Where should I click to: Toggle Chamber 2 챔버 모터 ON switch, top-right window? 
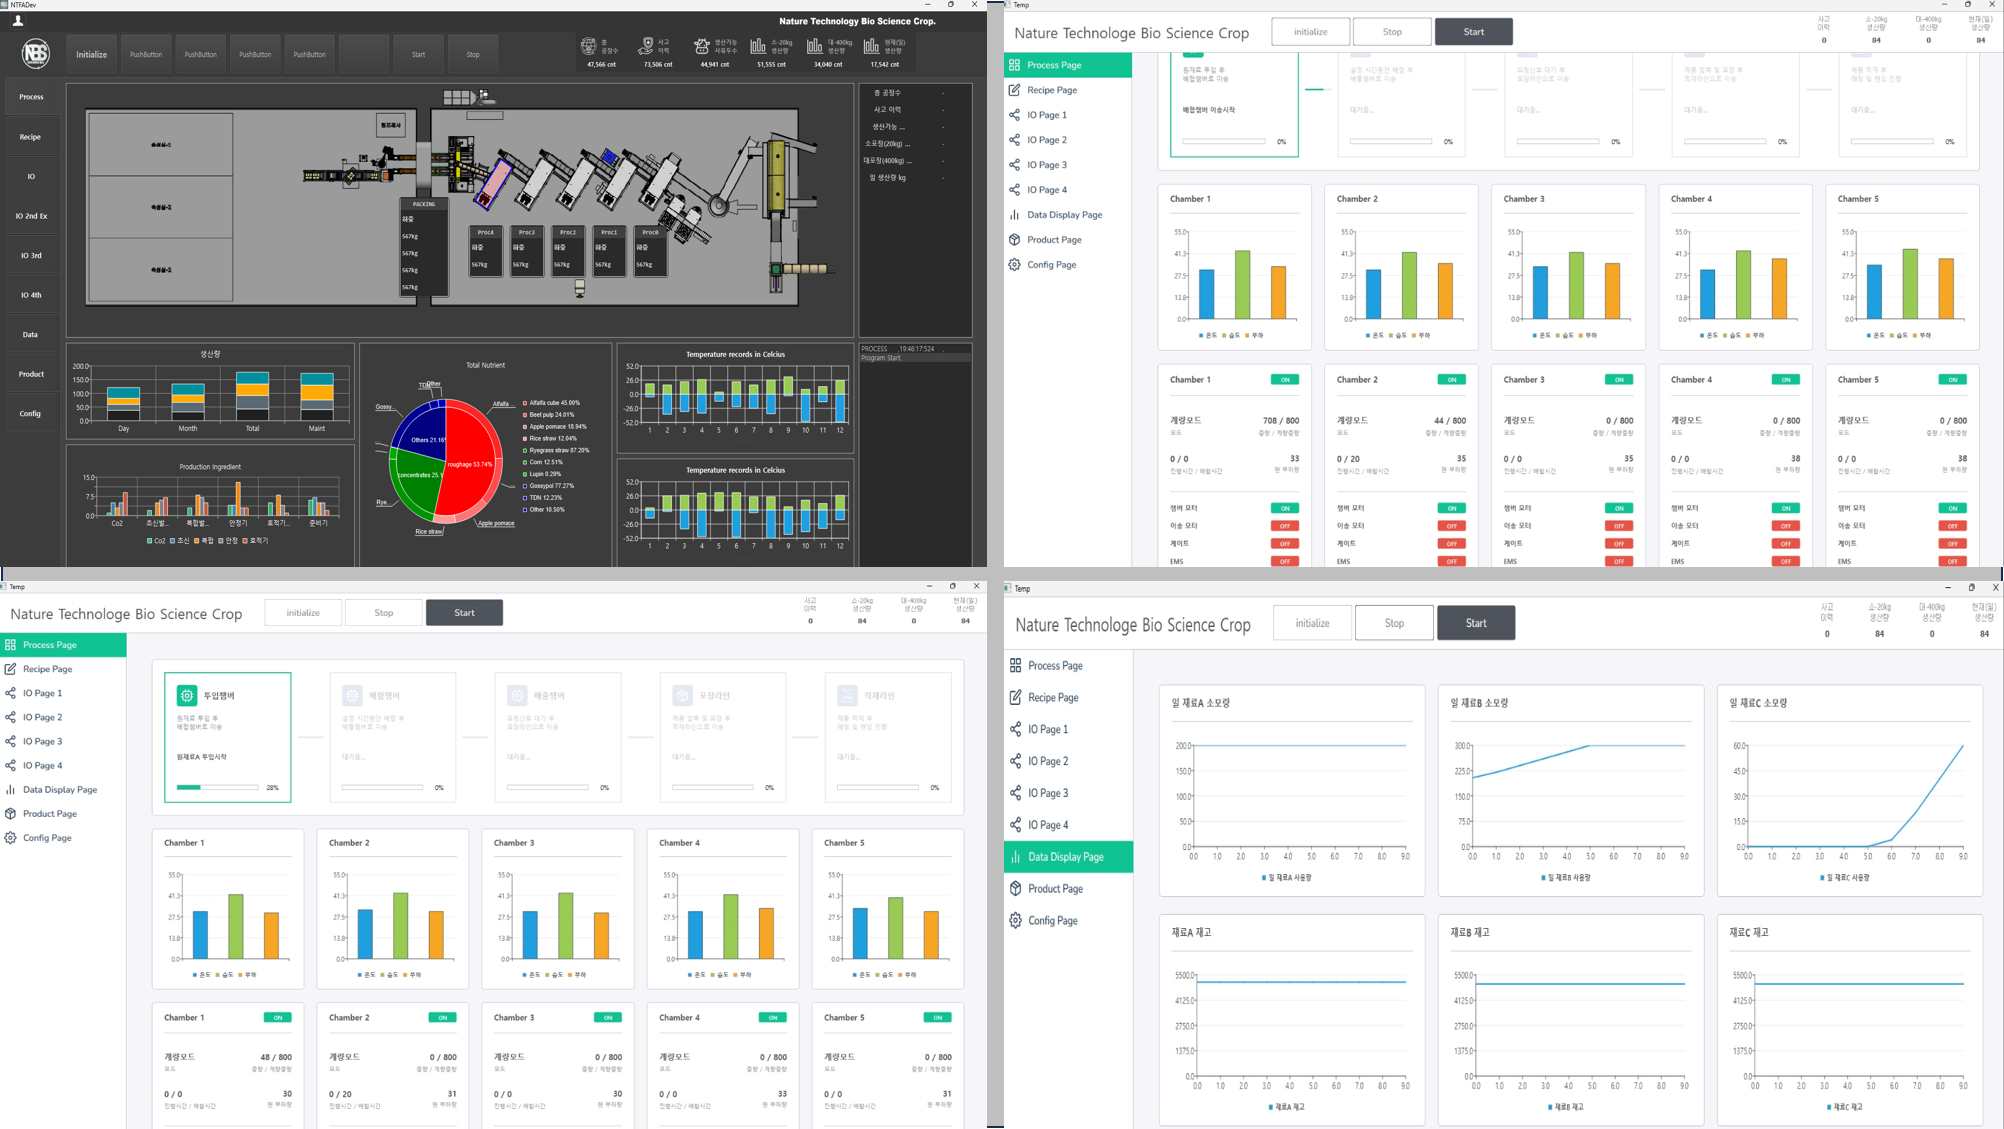1452,508
